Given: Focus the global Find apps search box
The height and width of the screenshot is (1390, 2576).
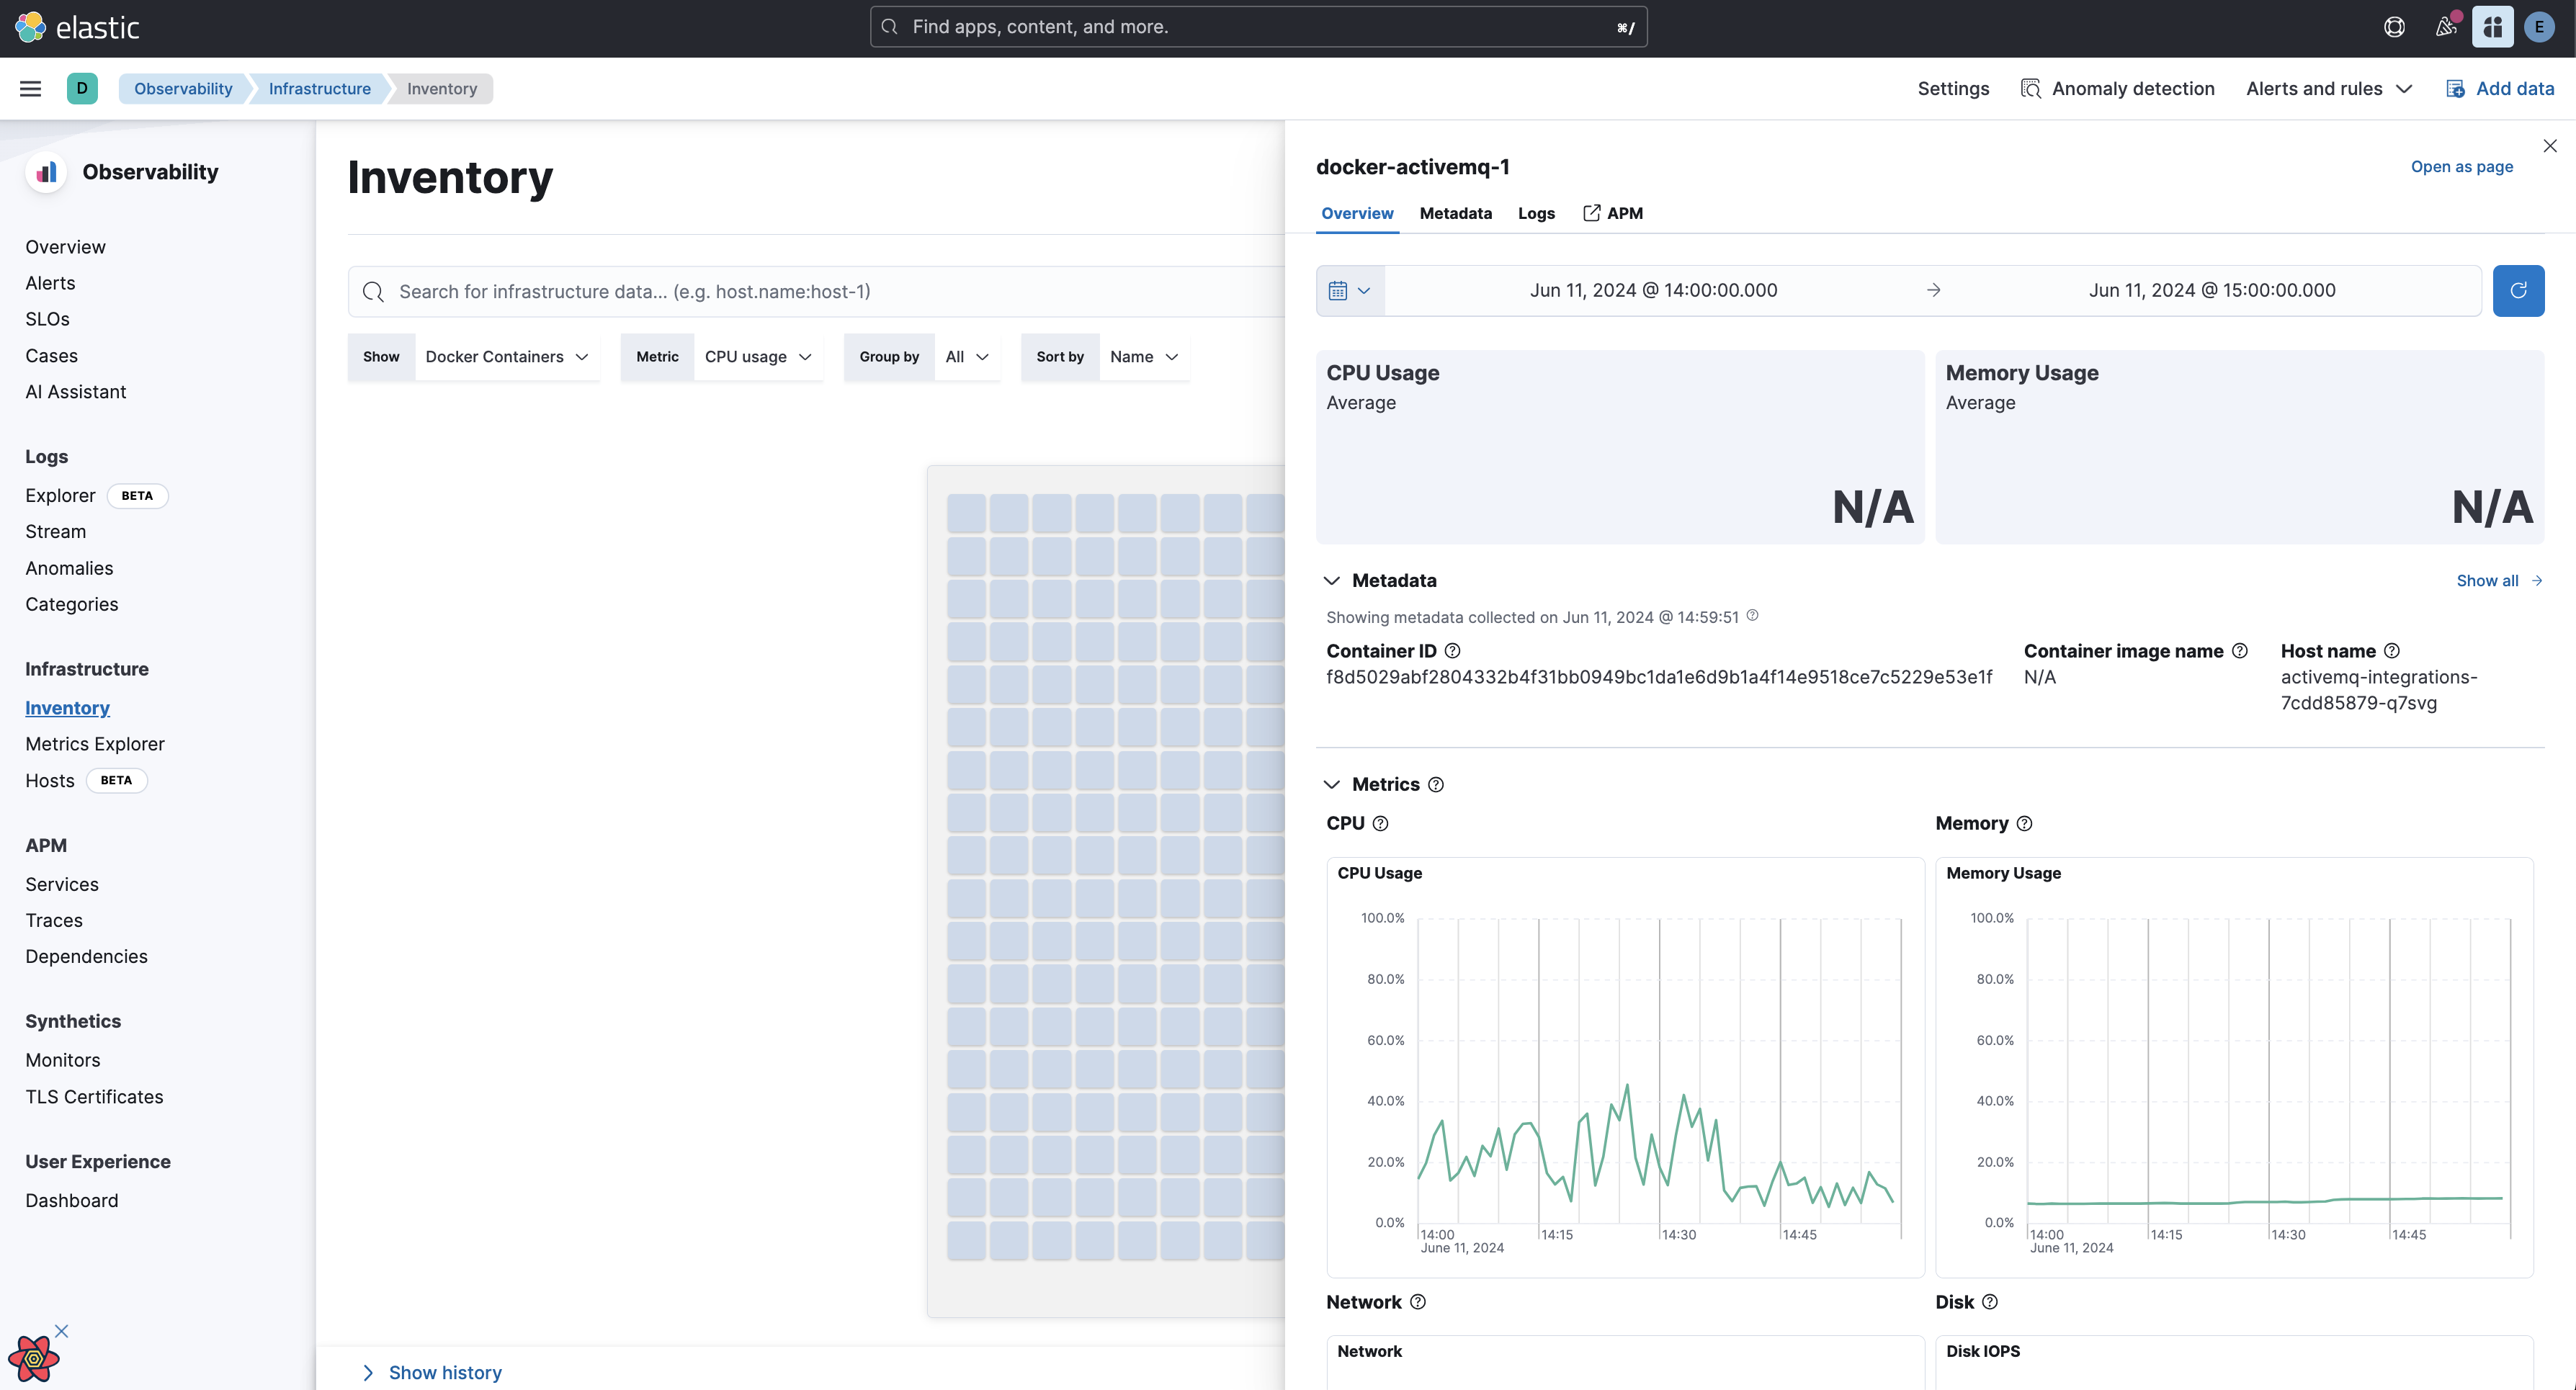Looking at the screenshot, I should [x=1258, y=27].
